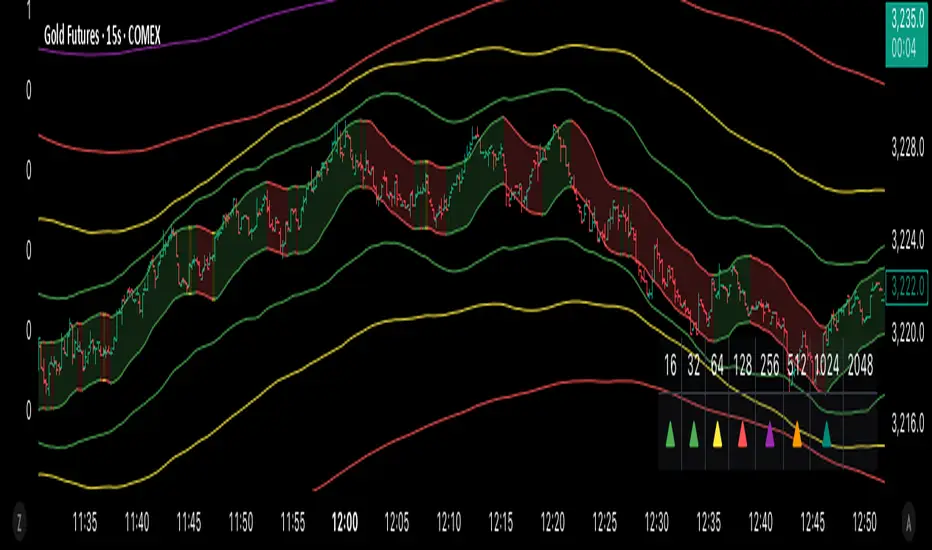The image size is (932, 550).
Task: Toggle auto scale with the A button
Action: [908, 523]
